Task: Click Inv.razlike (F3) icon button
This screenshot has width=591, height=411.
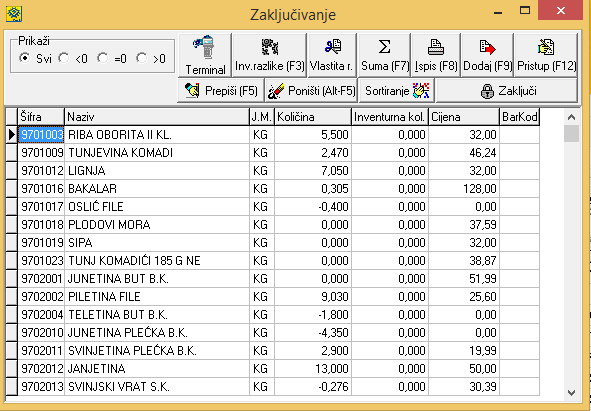Action: (x=269, y=55)
